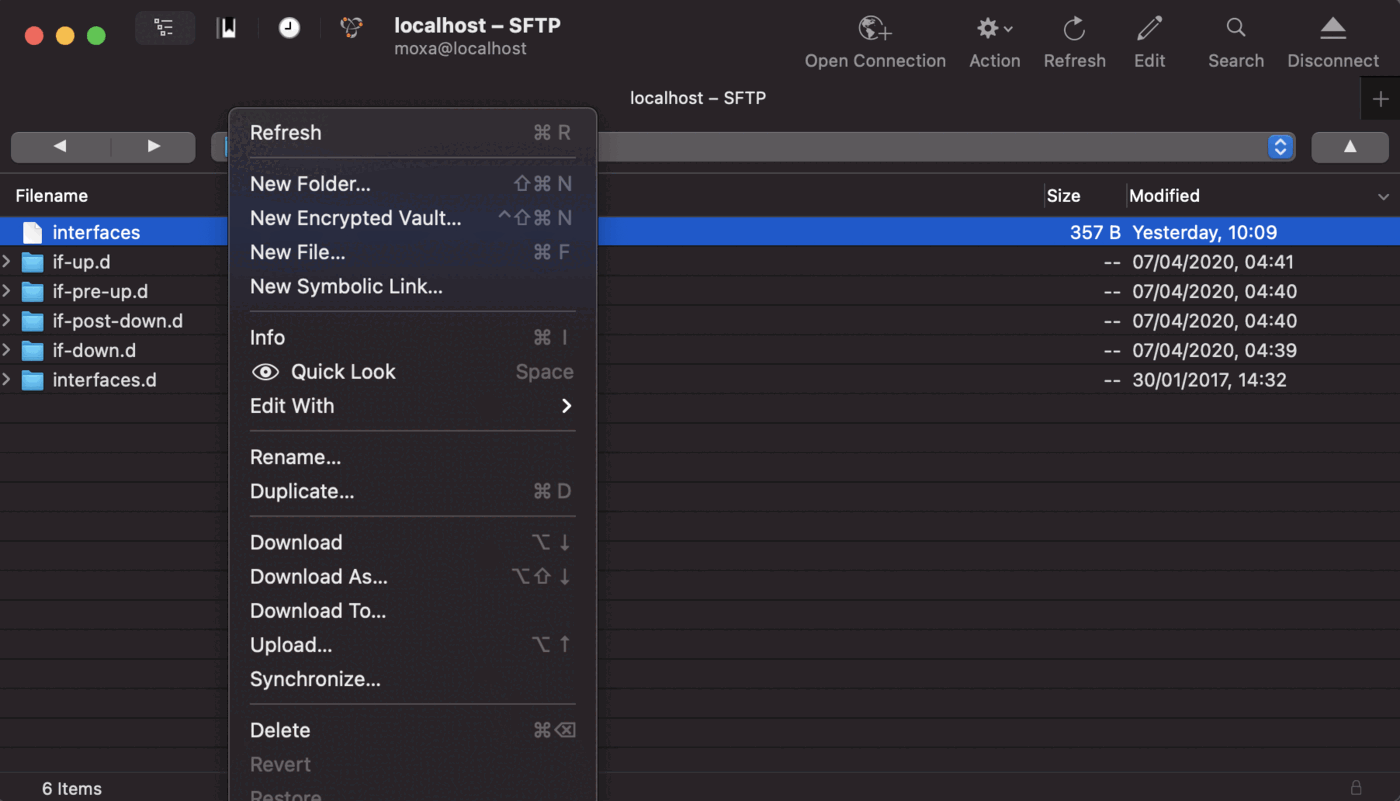Choose New Folder from context menu
The image size is (1400, 801).
pyautogui.click(x=310, y=184)
